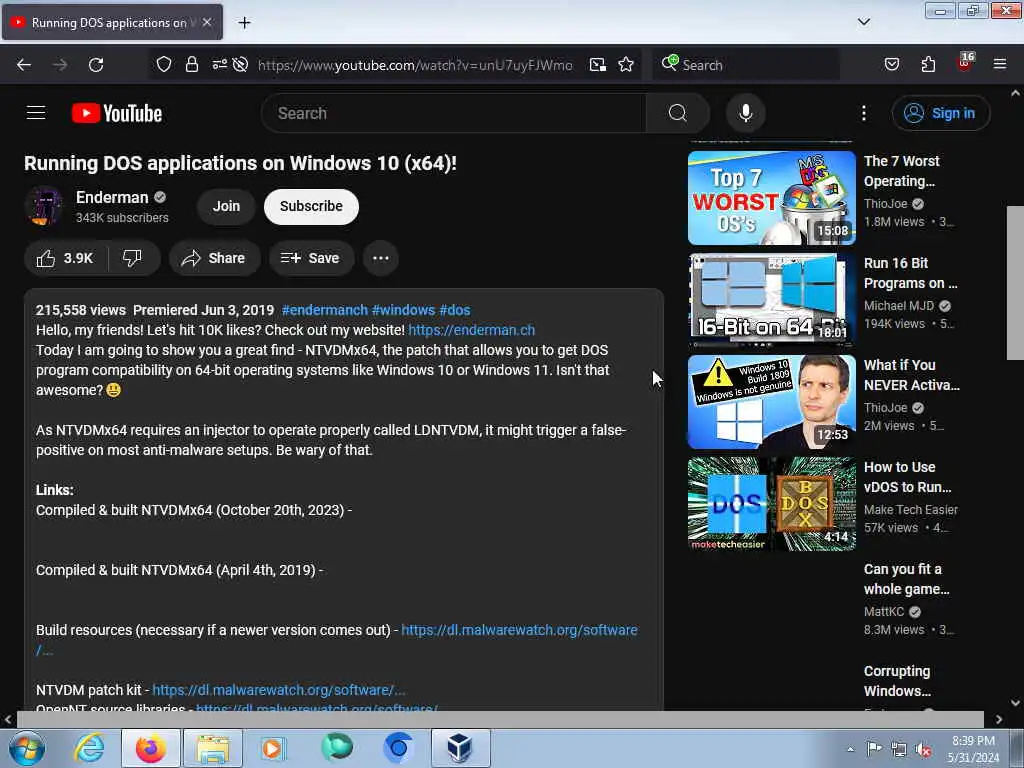The width and height of the screenshot is (1024, 768).
Task: Open site permissions icon in address bar
Action: [x=219, y=65]
